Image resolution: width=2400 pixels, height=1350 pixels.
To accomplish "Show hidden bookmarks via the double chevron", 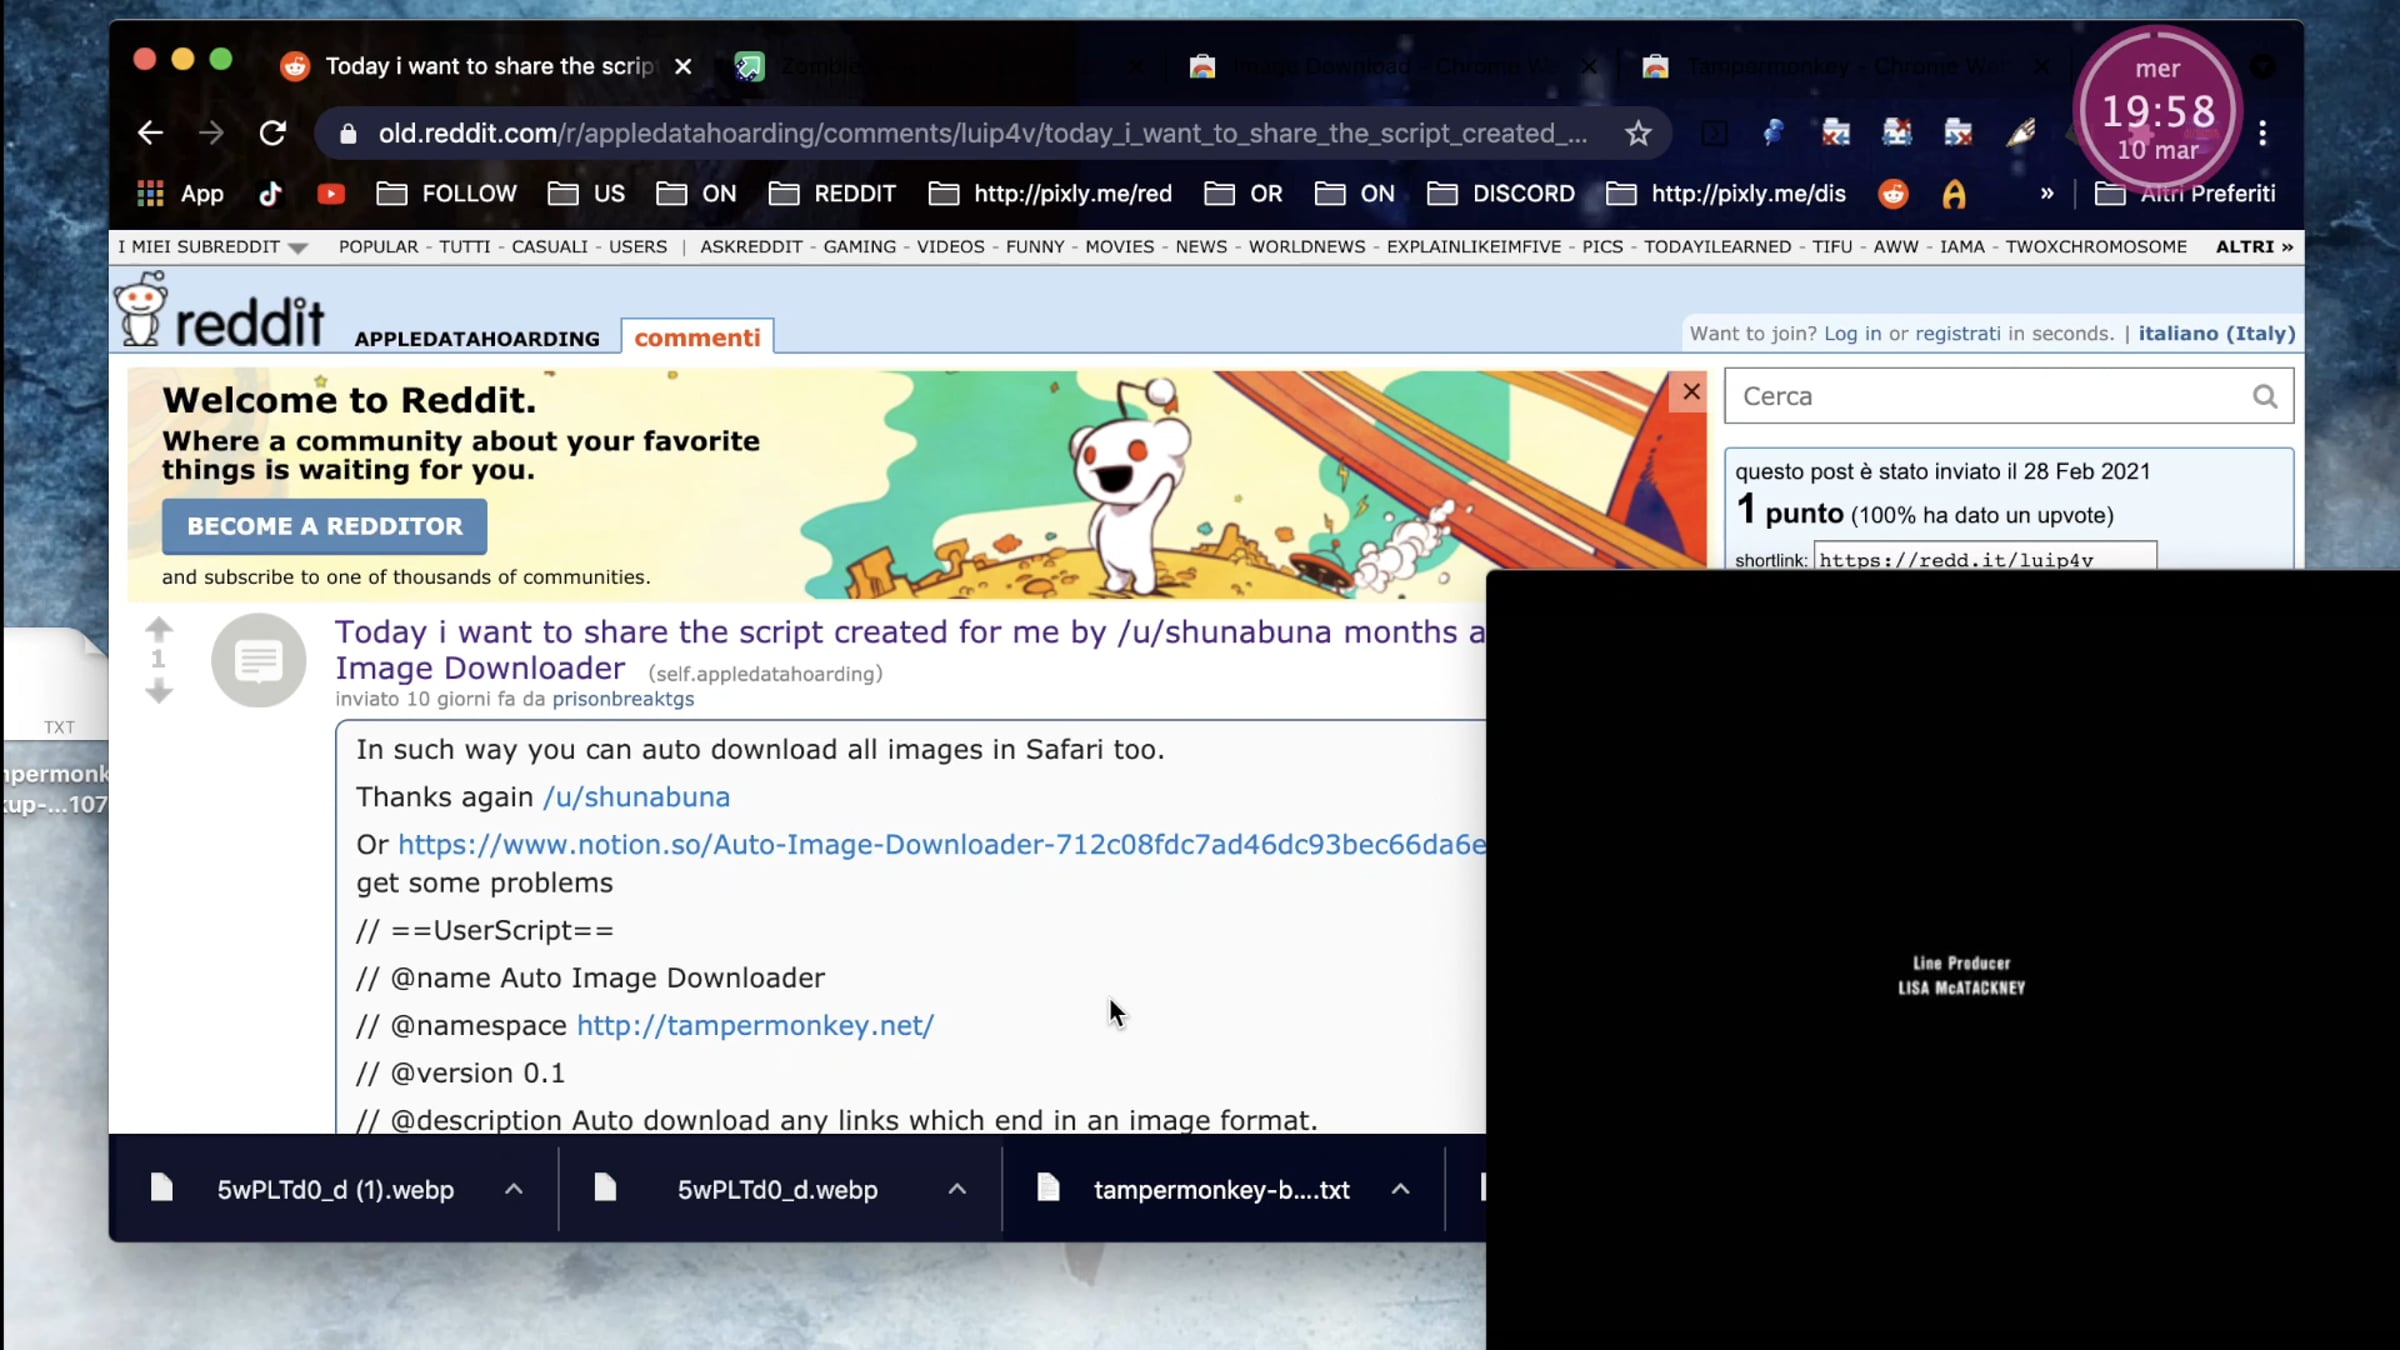I will click(2046, 194).
